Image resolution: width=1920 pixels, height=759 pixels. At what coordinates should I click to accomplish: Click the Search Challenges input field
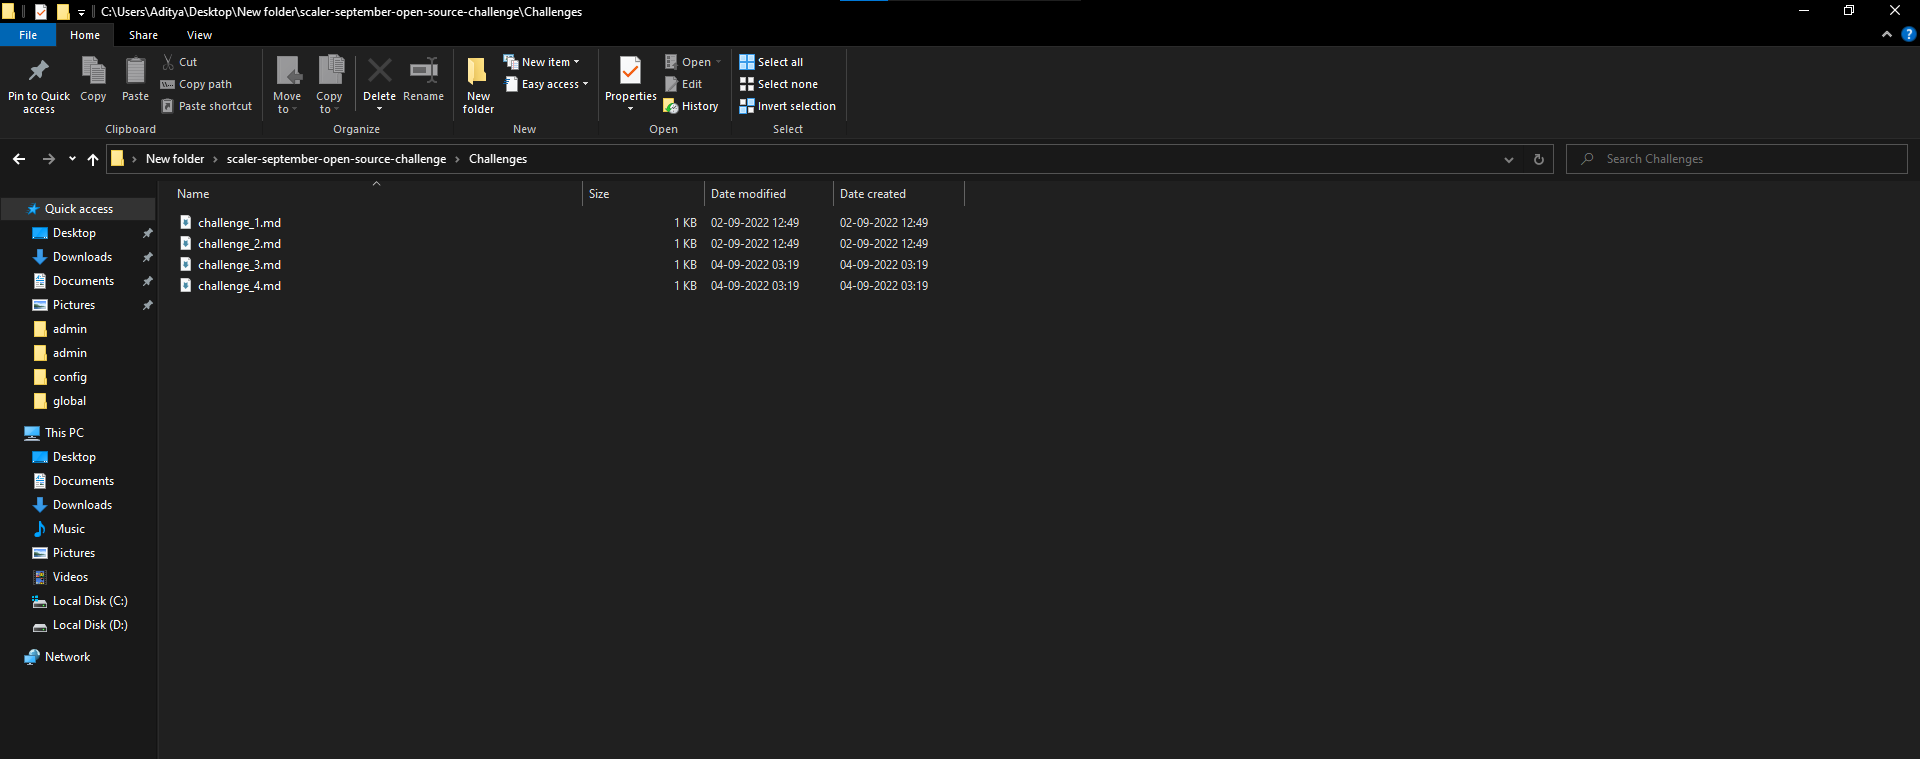point(1737,159)
